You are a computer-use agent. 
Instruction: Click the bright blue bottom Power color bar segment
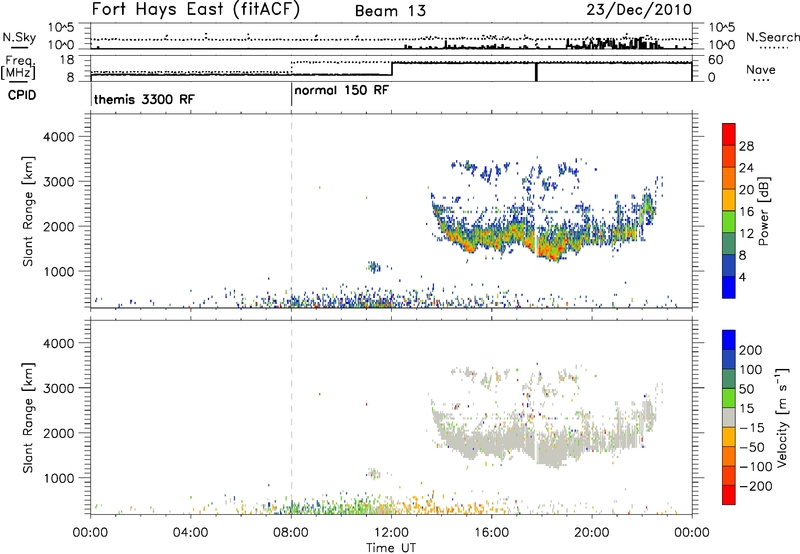(x=729, y=287)
